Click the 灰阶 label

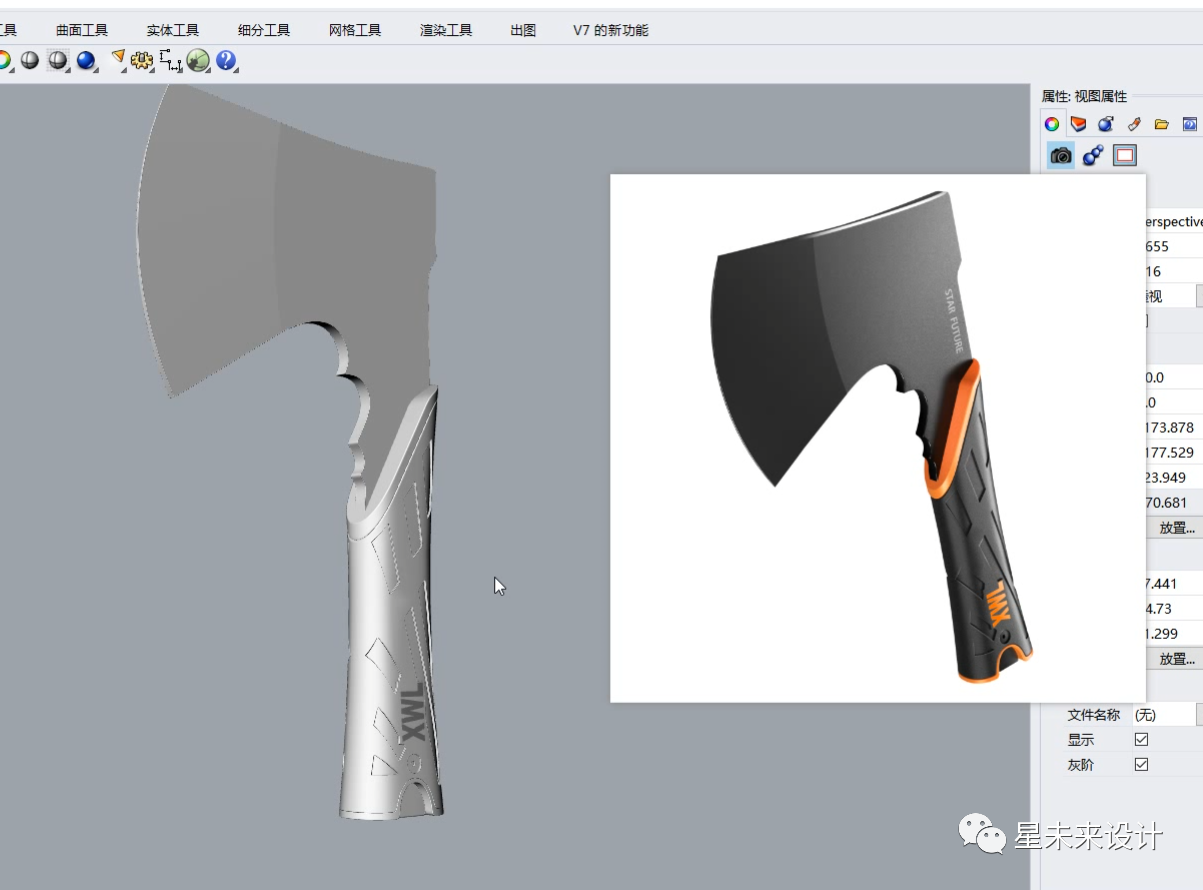1081,765
